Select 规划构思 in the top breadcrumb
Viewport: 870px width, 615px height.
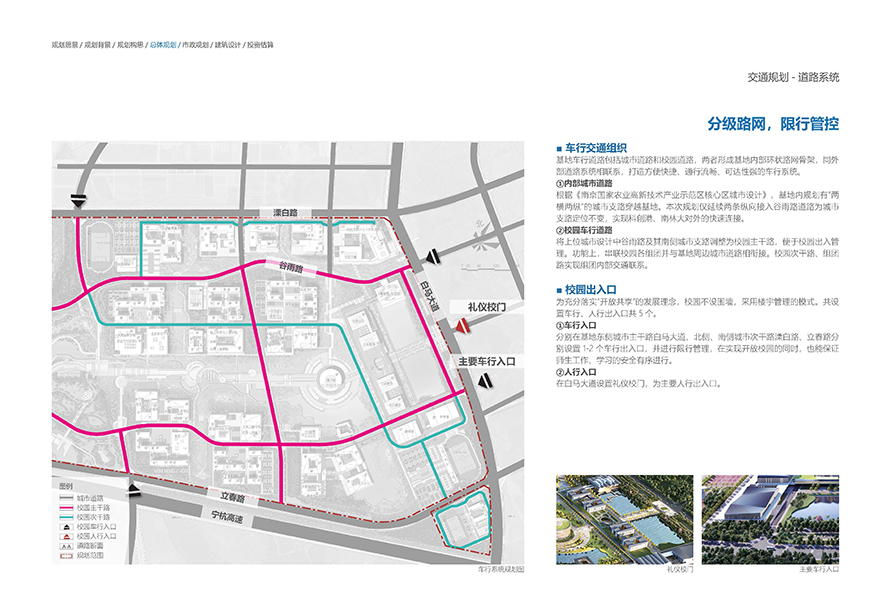pos(130,45)
